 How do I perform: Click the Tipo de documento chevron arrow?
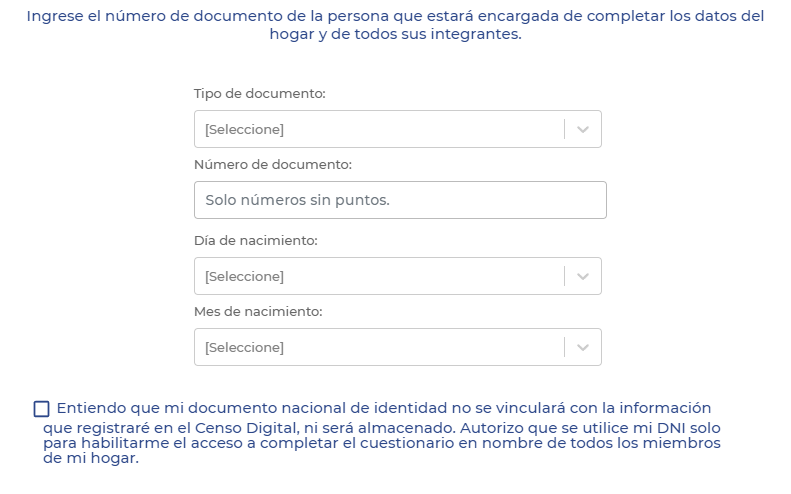point(583,130)
